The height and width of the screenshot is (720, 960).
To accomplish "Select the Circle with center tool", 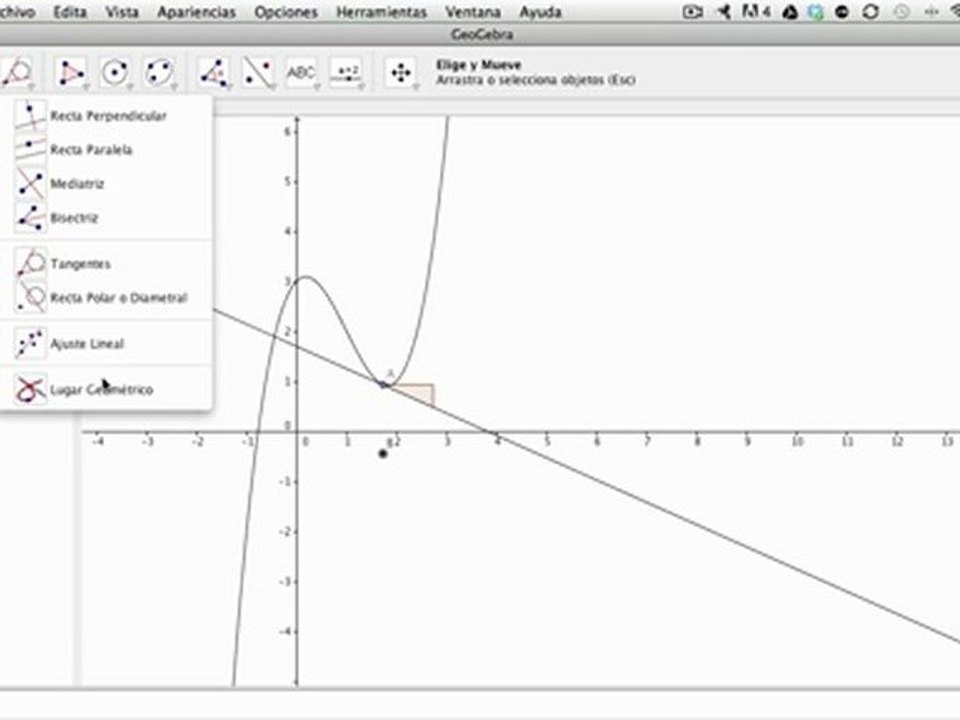I will (x=114, y=73).
